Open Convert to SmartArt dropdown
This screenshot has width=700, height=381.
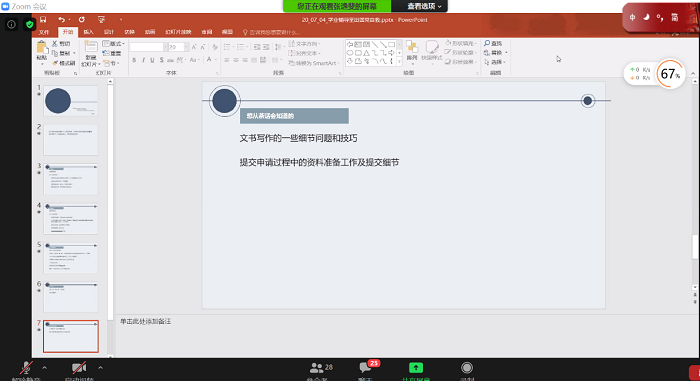coord(314,63)
